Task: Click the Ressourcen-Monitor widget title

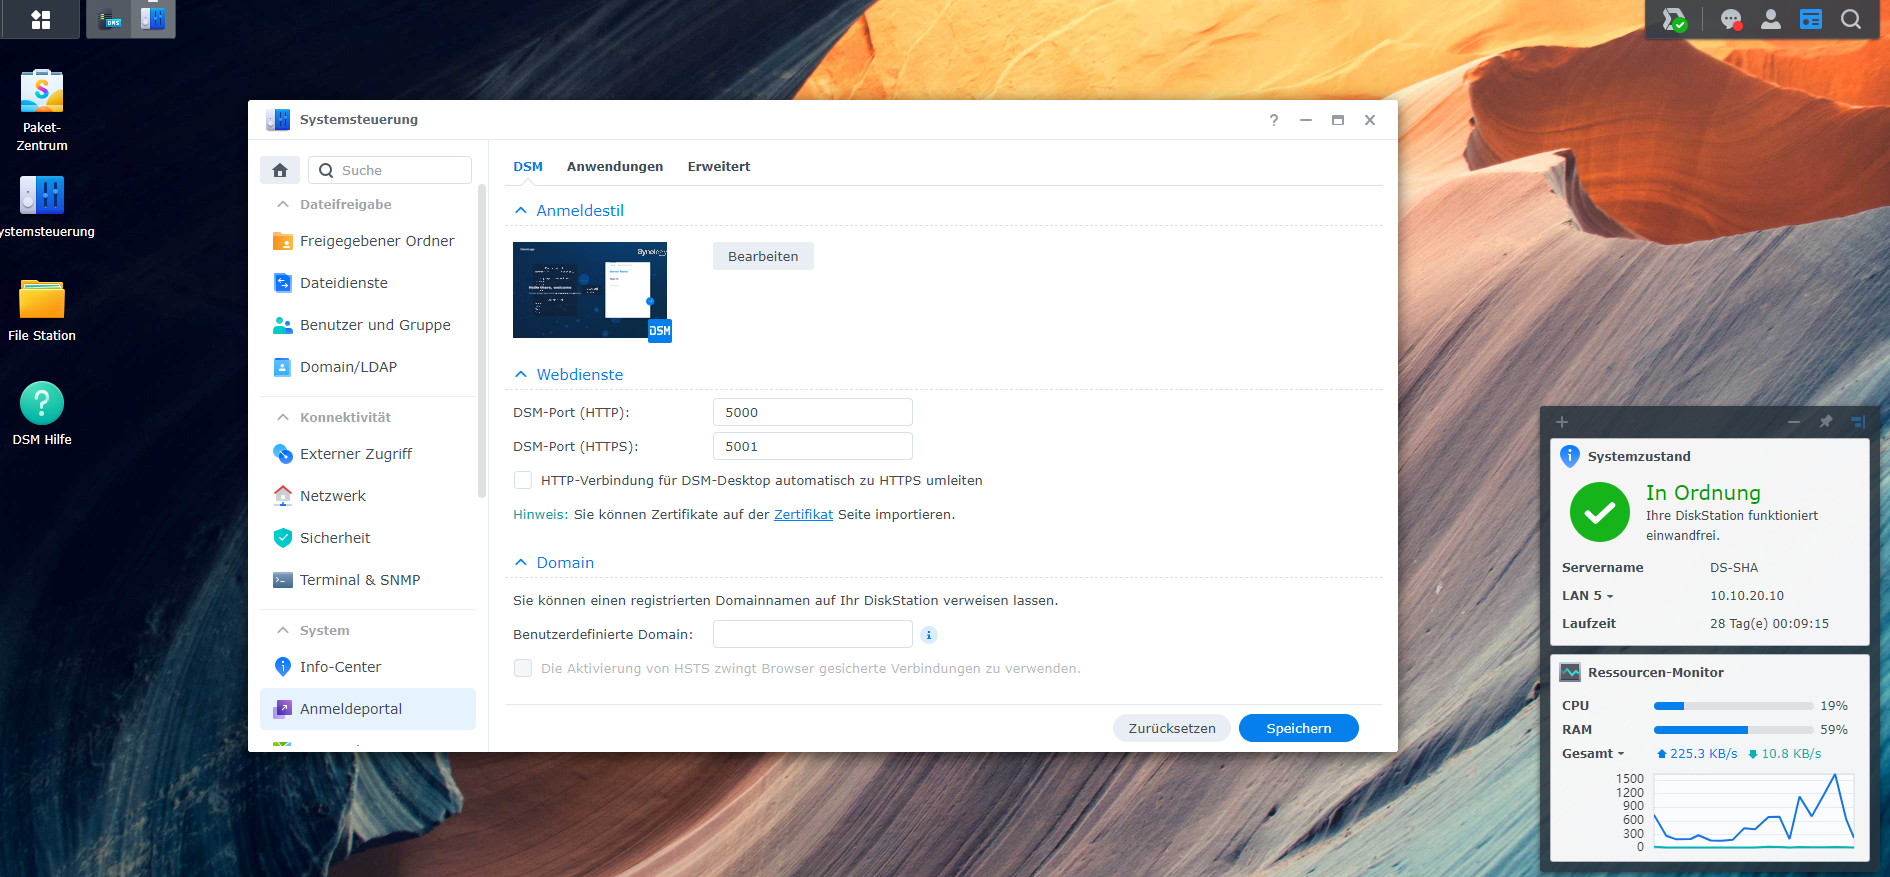Action: (x=1655, y=672)
